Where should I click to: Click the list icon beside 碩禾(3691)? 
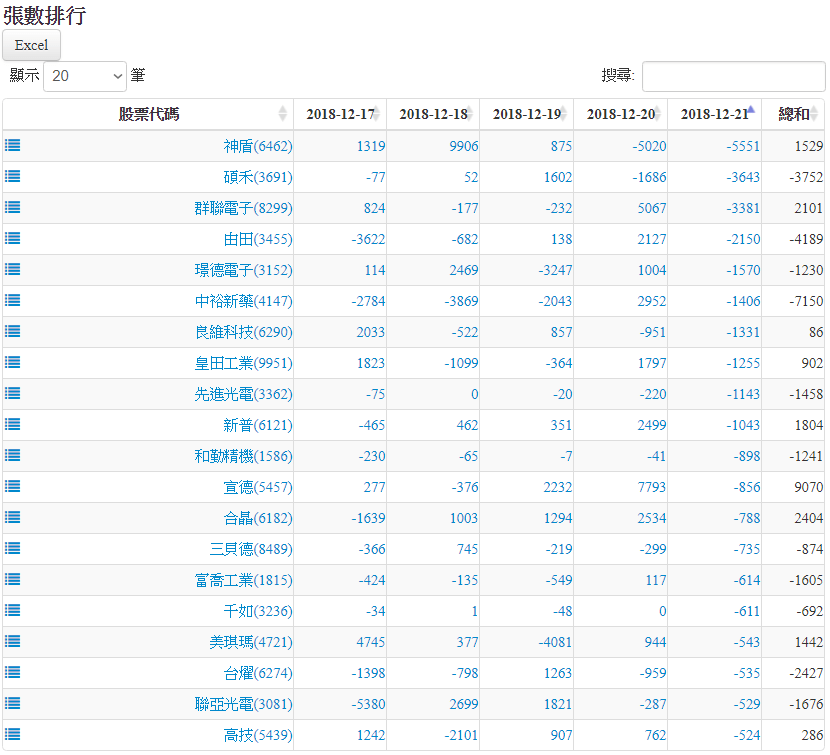[12, 176]
